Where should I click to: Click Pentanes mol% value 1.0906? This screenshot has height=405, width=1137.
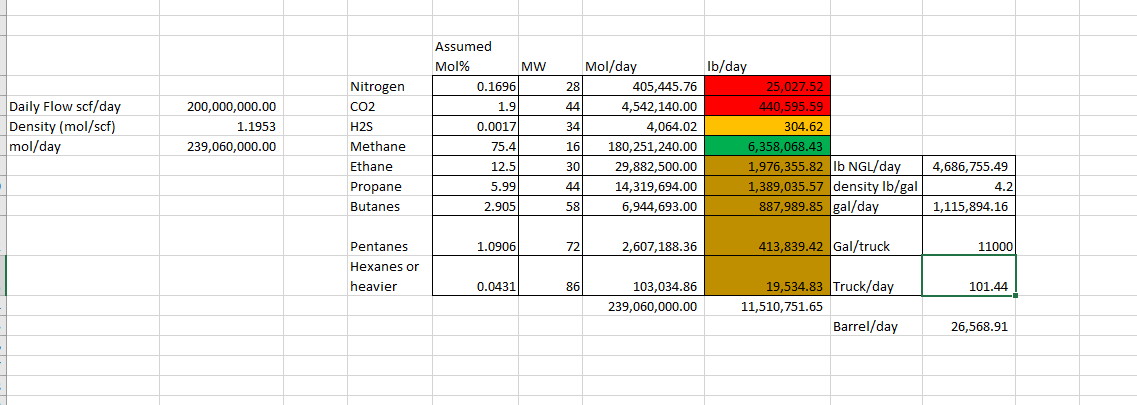coord(476,235)
